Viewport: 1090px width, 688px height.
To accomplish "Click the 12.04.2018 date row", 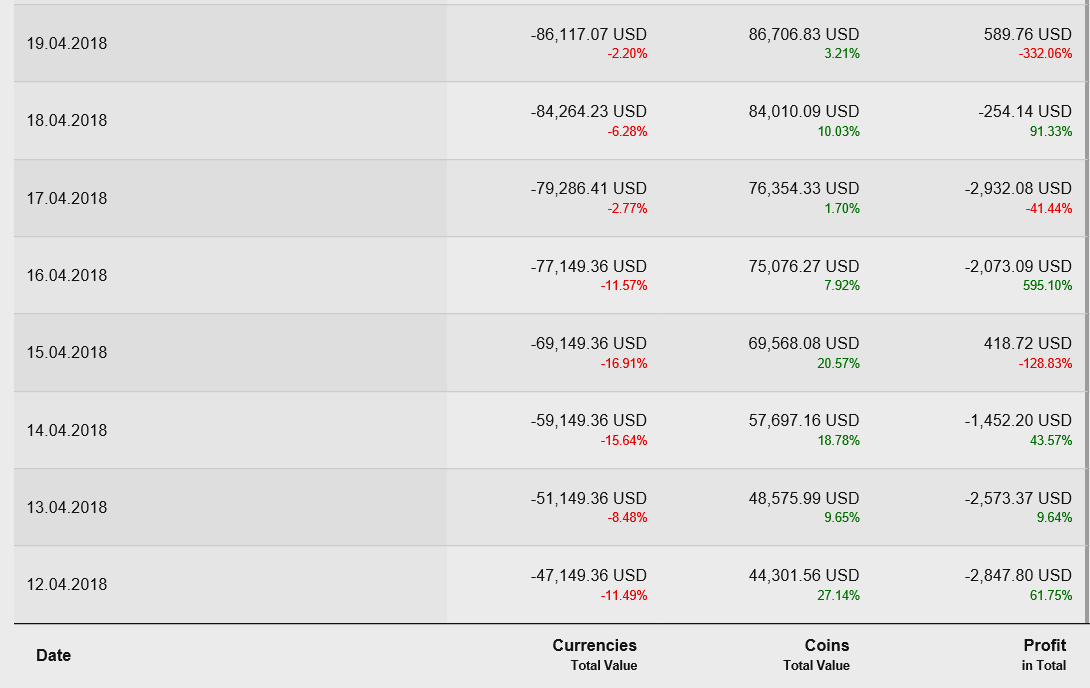I will tap(67, 584).
